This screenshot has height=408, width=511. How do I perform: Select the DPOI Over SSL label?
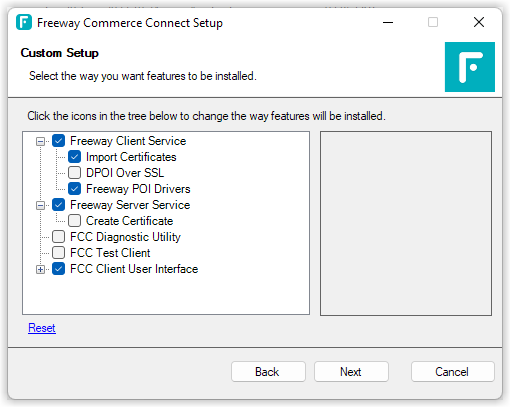tap(125, 173)
